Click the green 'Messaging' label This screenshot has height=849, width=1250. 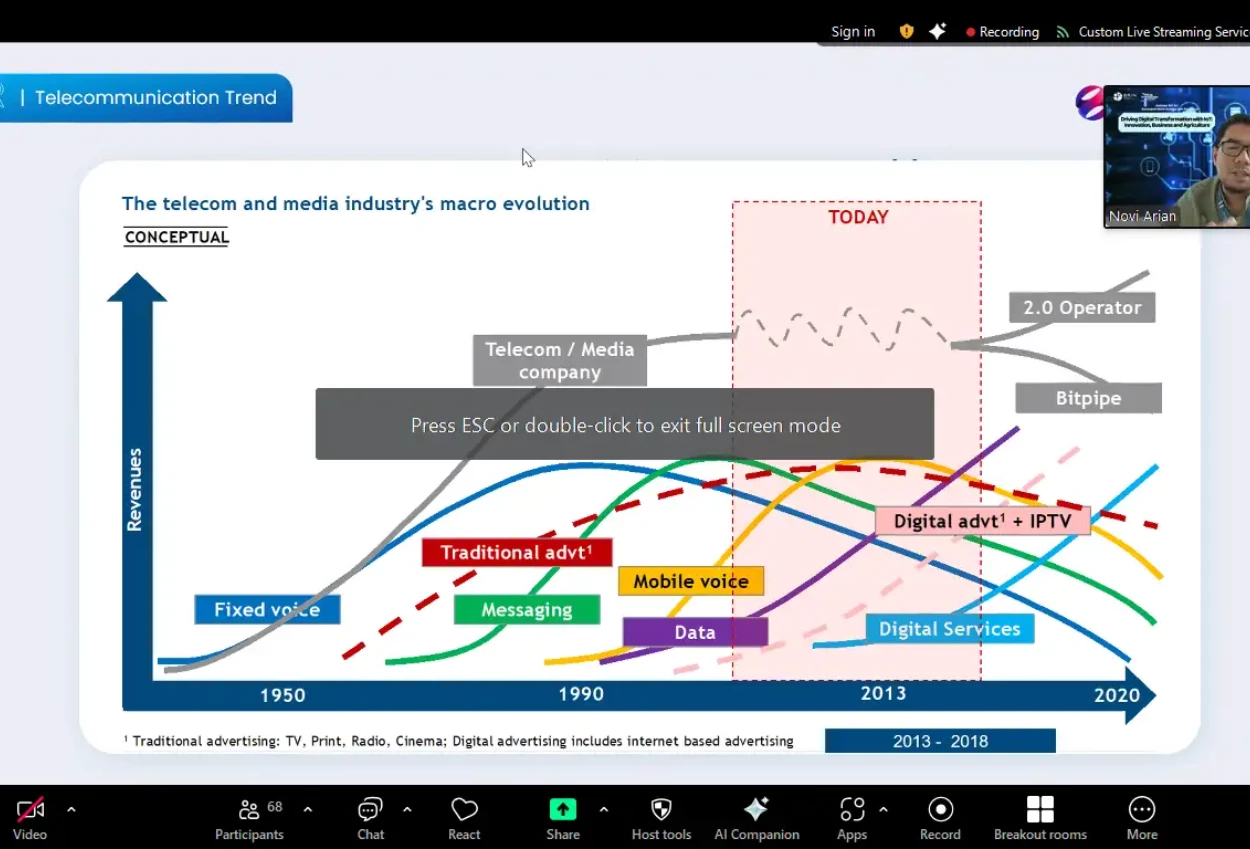pos(527,609)
